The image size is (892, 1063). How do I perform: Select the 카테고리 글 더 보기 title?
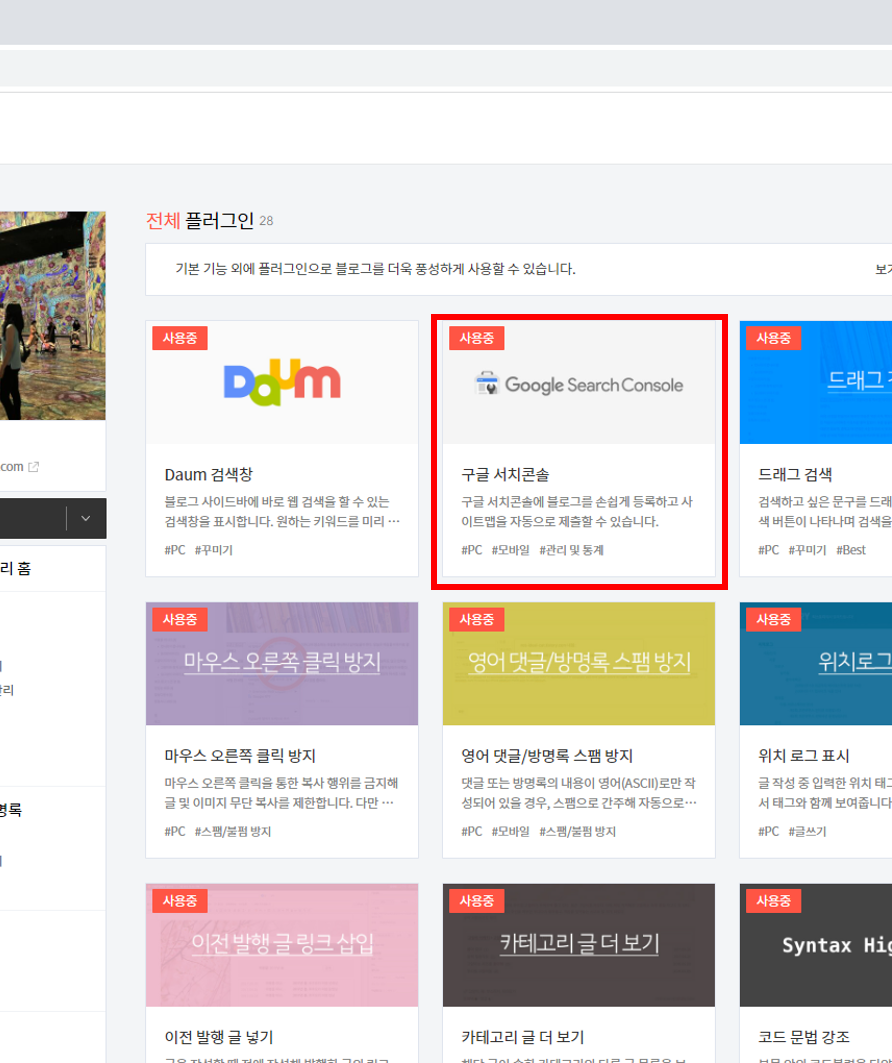tap(523, 1037)
